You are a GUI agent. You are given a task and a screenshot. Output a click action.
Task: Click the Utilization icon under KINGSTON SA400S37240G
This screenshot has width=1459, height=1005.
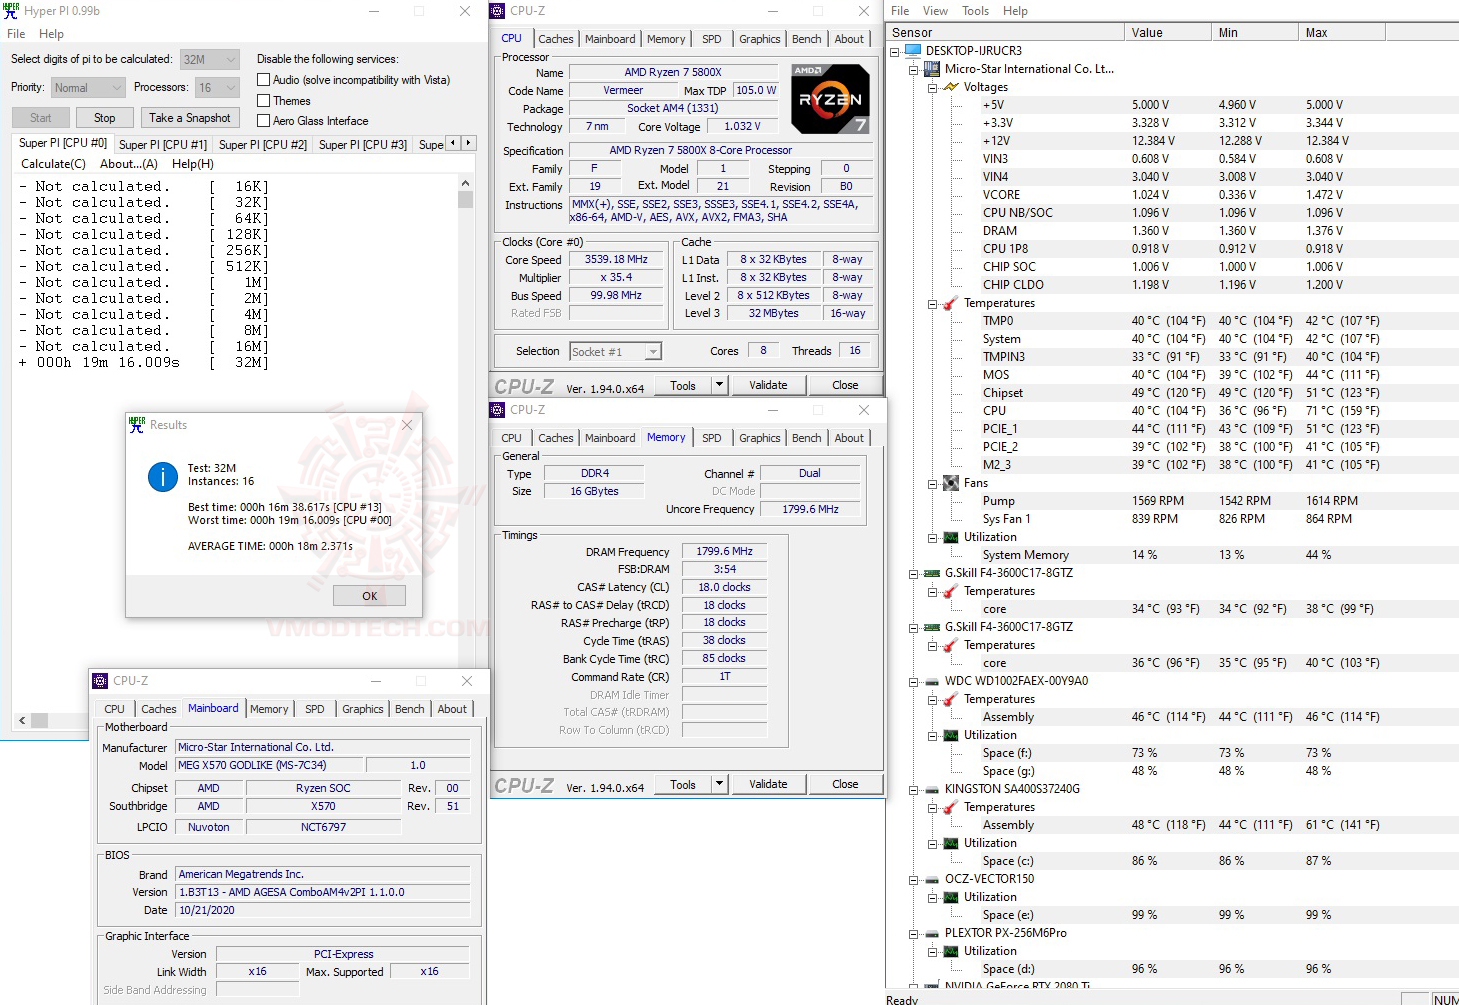951,843
